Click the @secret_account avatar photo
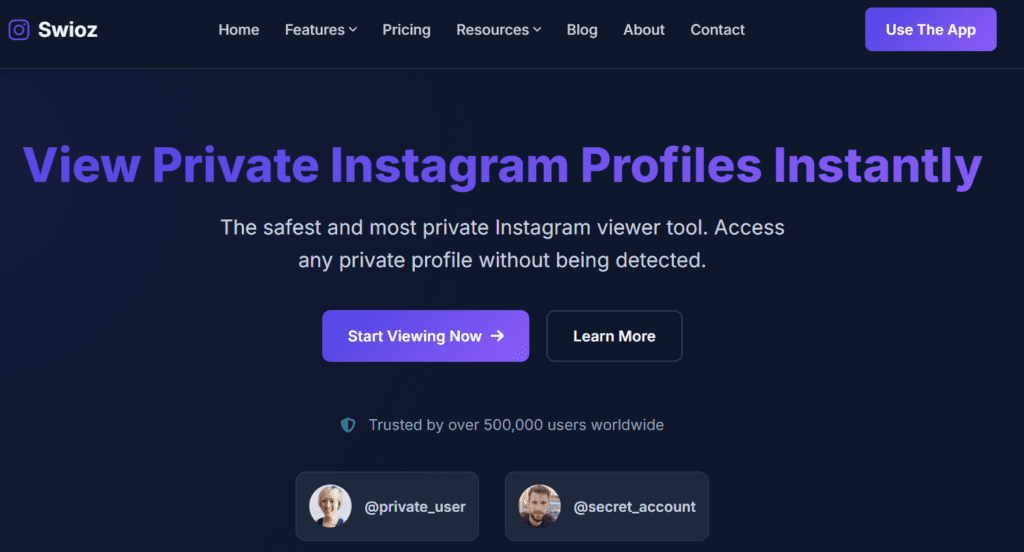The height and width of the screenshot is (552, 1024). (539, 506)
